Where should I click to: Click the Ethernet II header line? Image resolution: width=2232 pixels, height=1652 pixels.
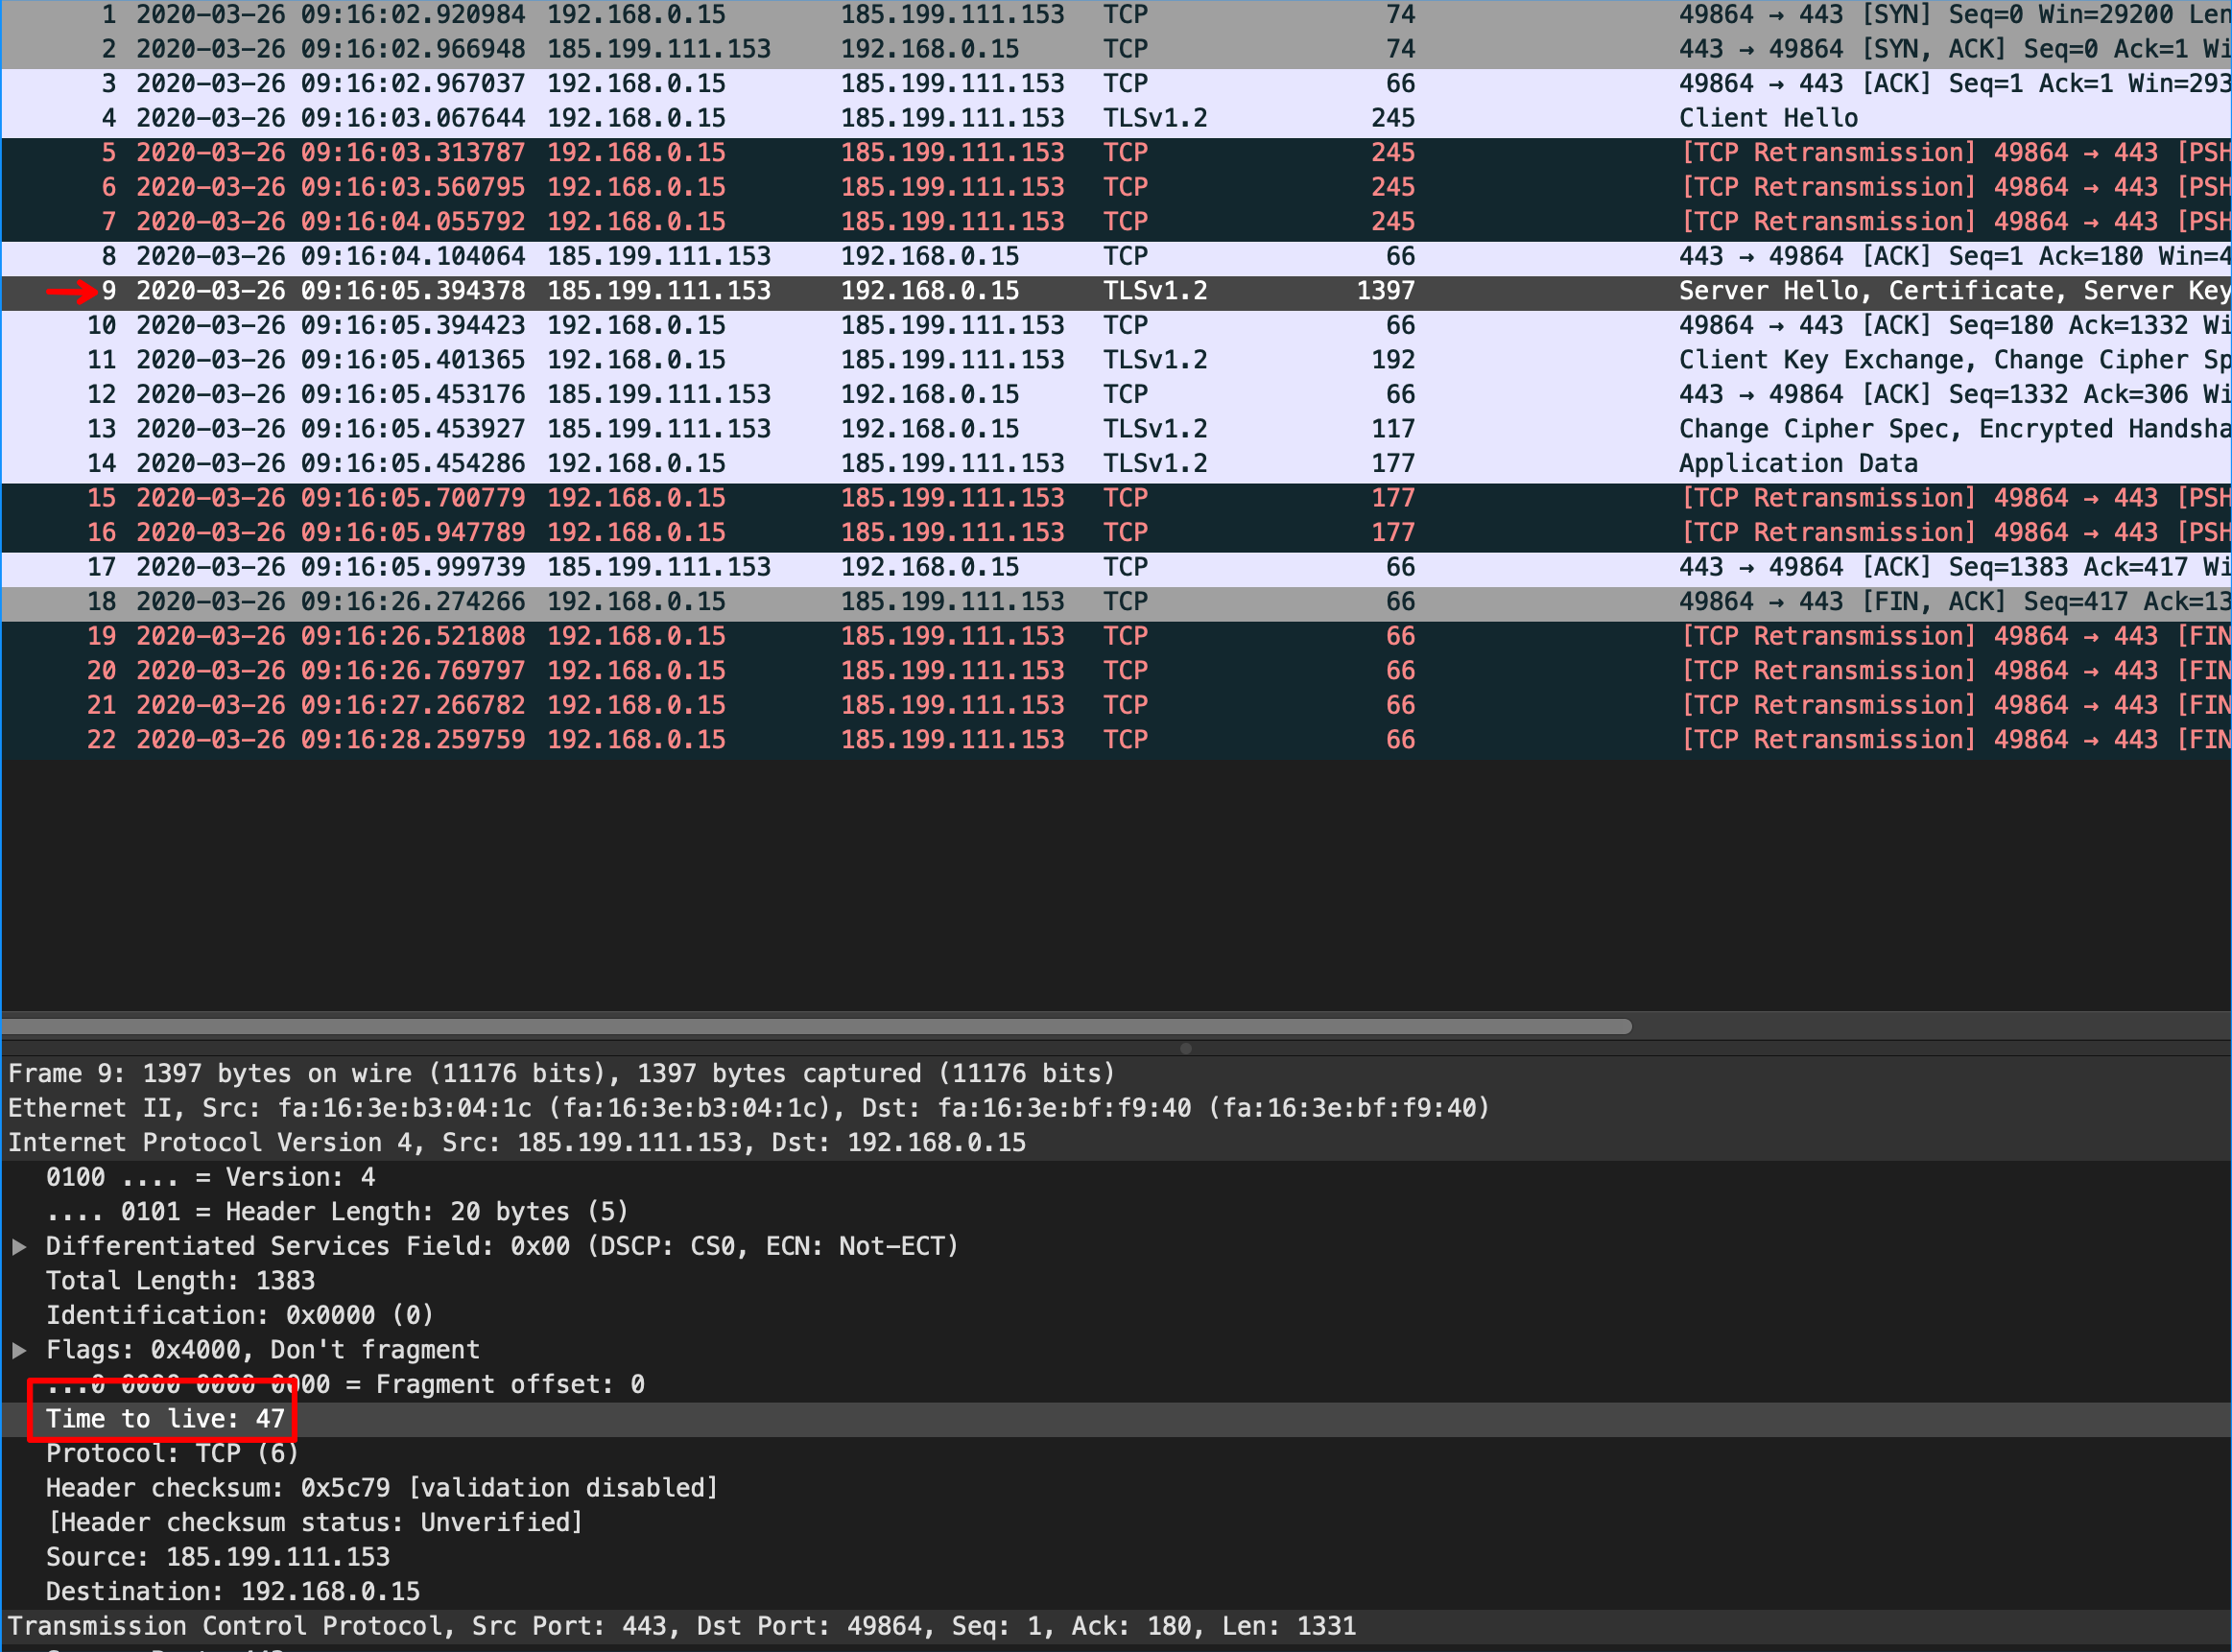tap(748, 1108)
